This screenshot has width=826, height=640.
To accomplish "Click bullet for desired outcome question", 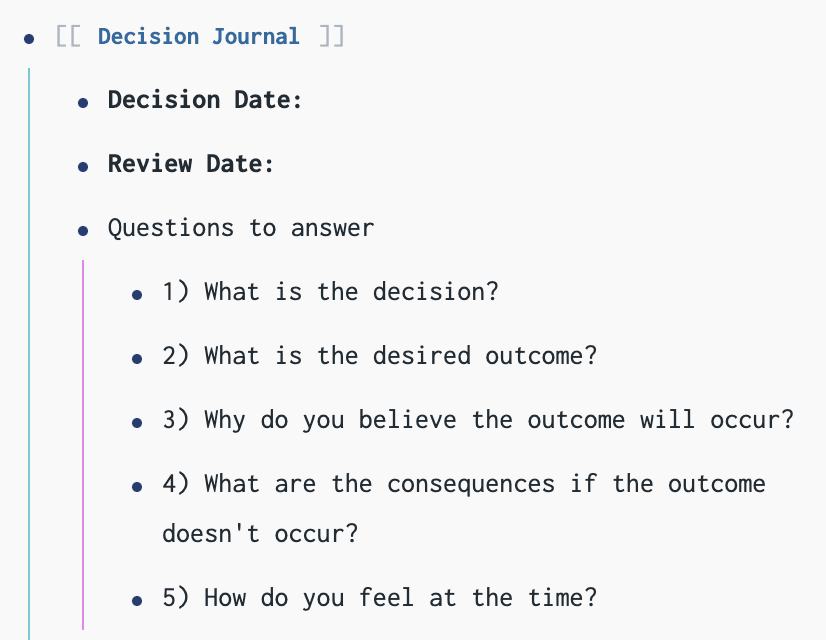I will pos(137,359).
